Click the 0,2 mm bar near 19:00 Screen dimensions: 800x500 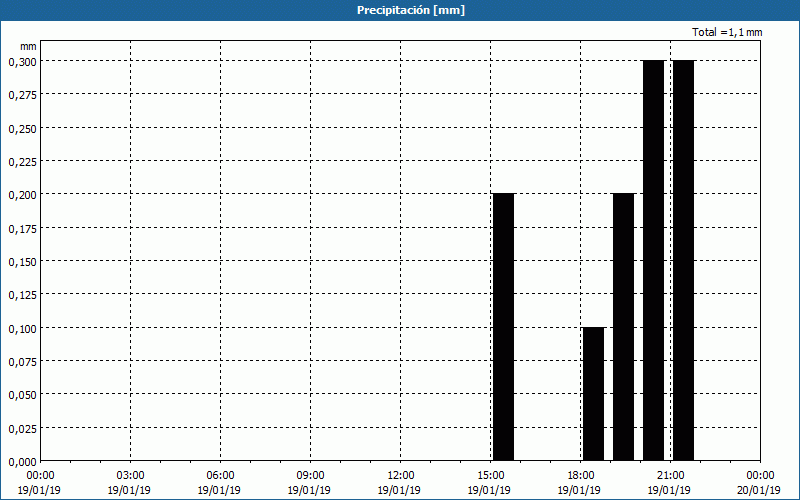pos(623,327)
